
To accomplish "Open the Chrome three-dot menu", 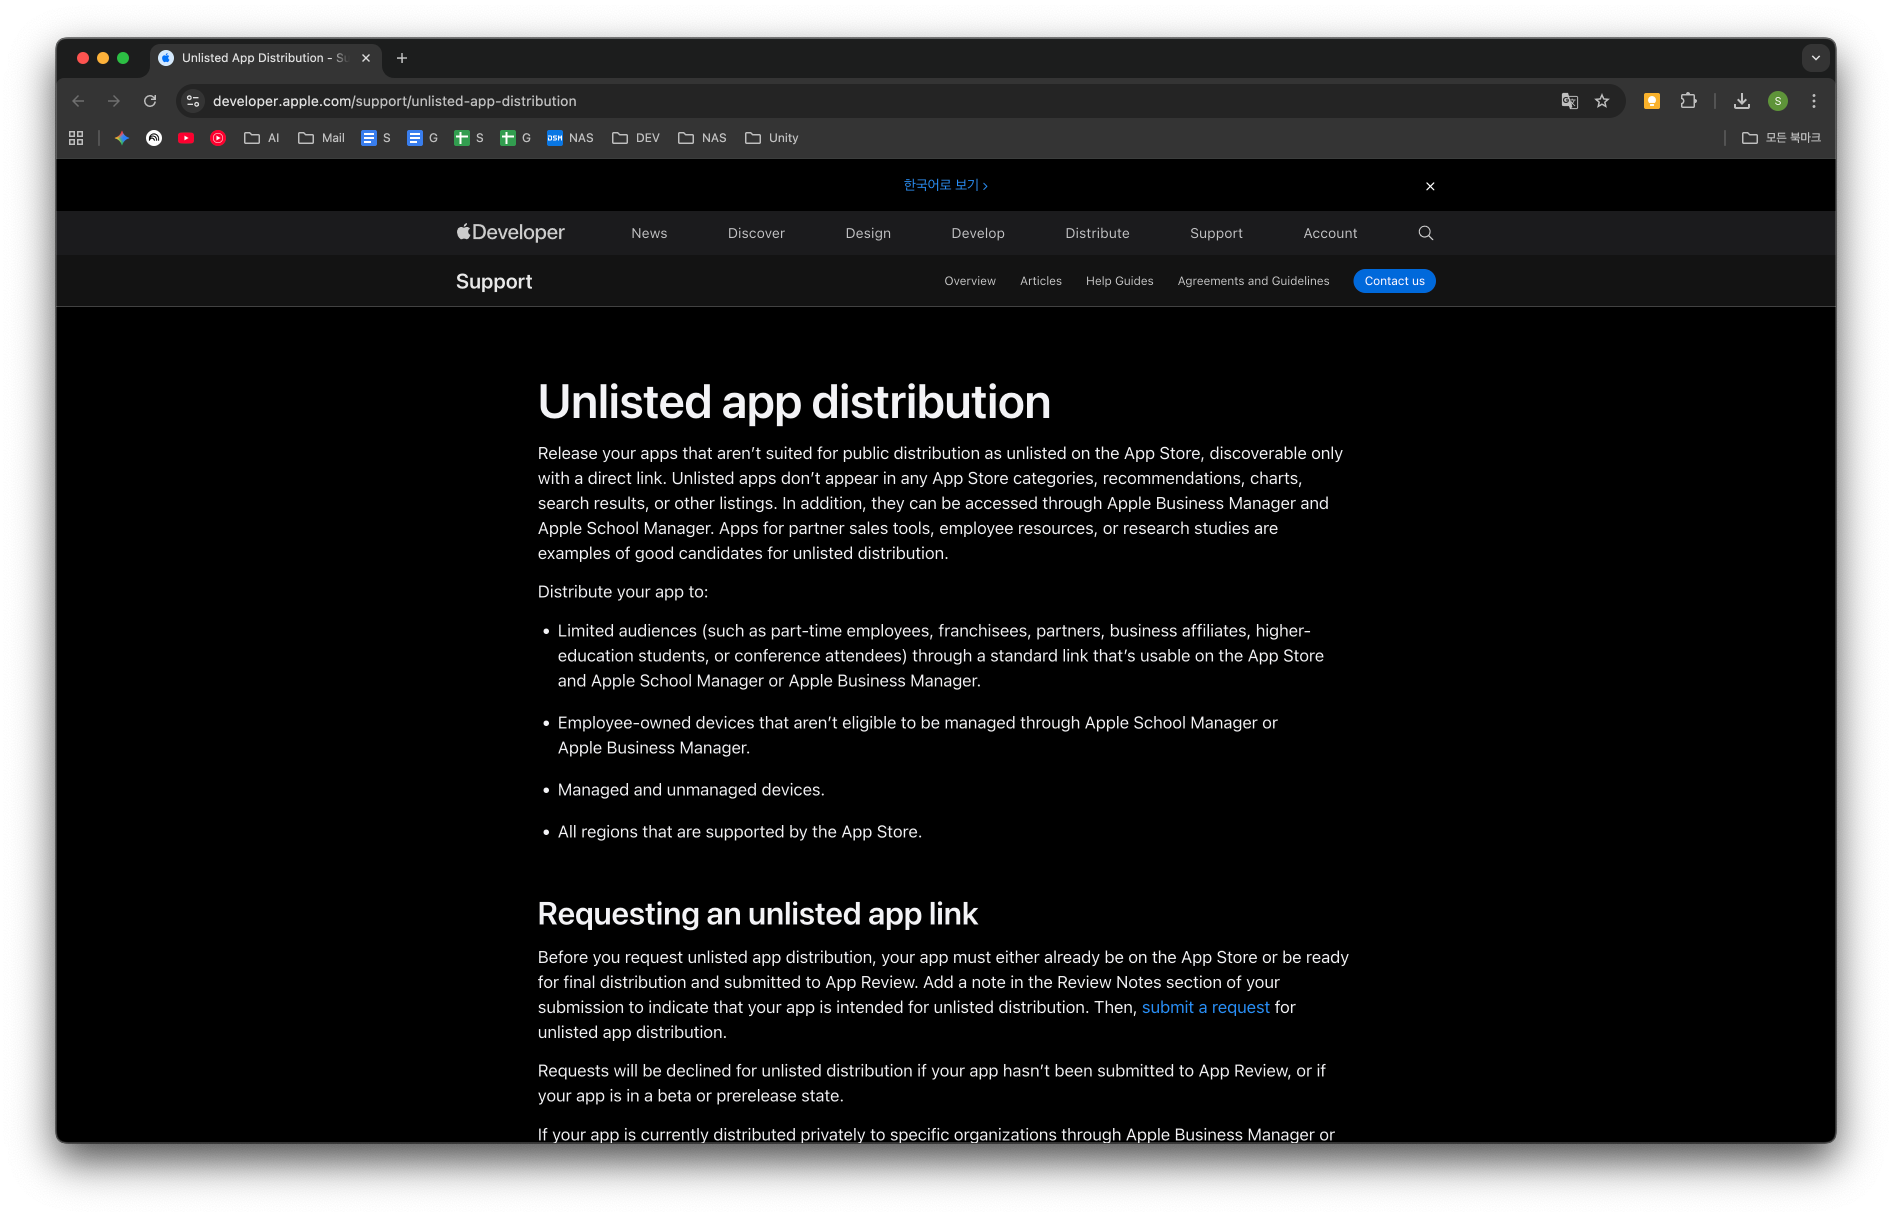I will click(1814, 101).
